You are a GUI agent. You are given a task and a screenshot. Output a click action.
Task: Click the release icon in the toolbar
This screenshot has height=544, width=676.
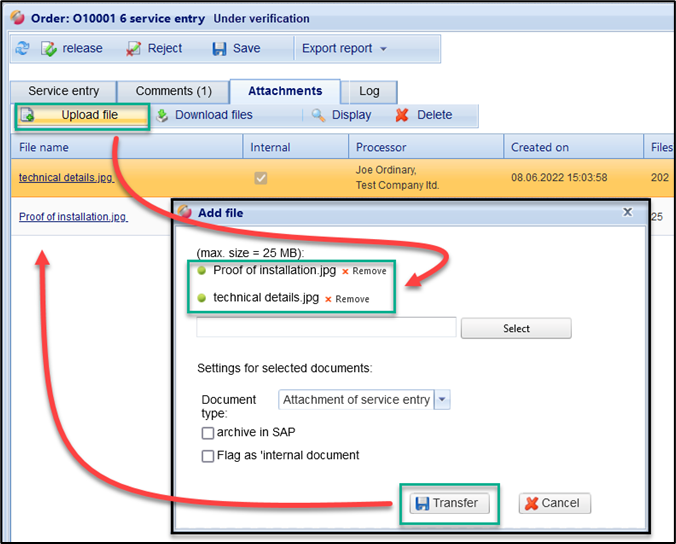50,48
